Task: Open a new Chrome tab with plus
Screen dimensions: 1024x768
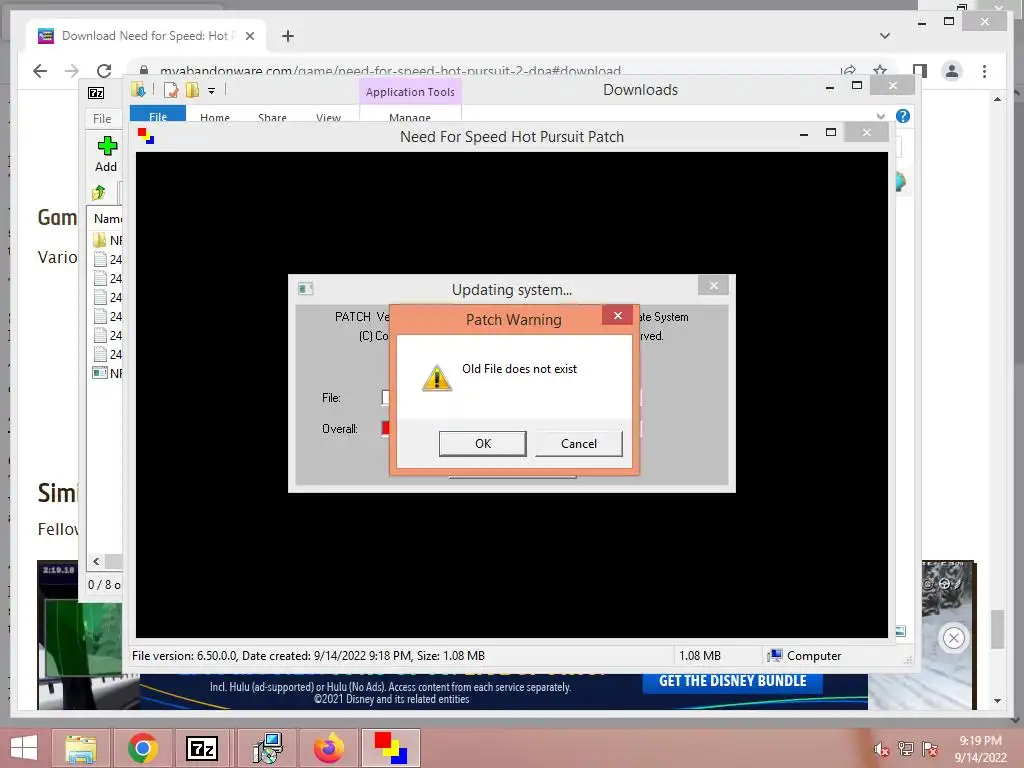Action: pyautogui.click(x=288, y=36)
